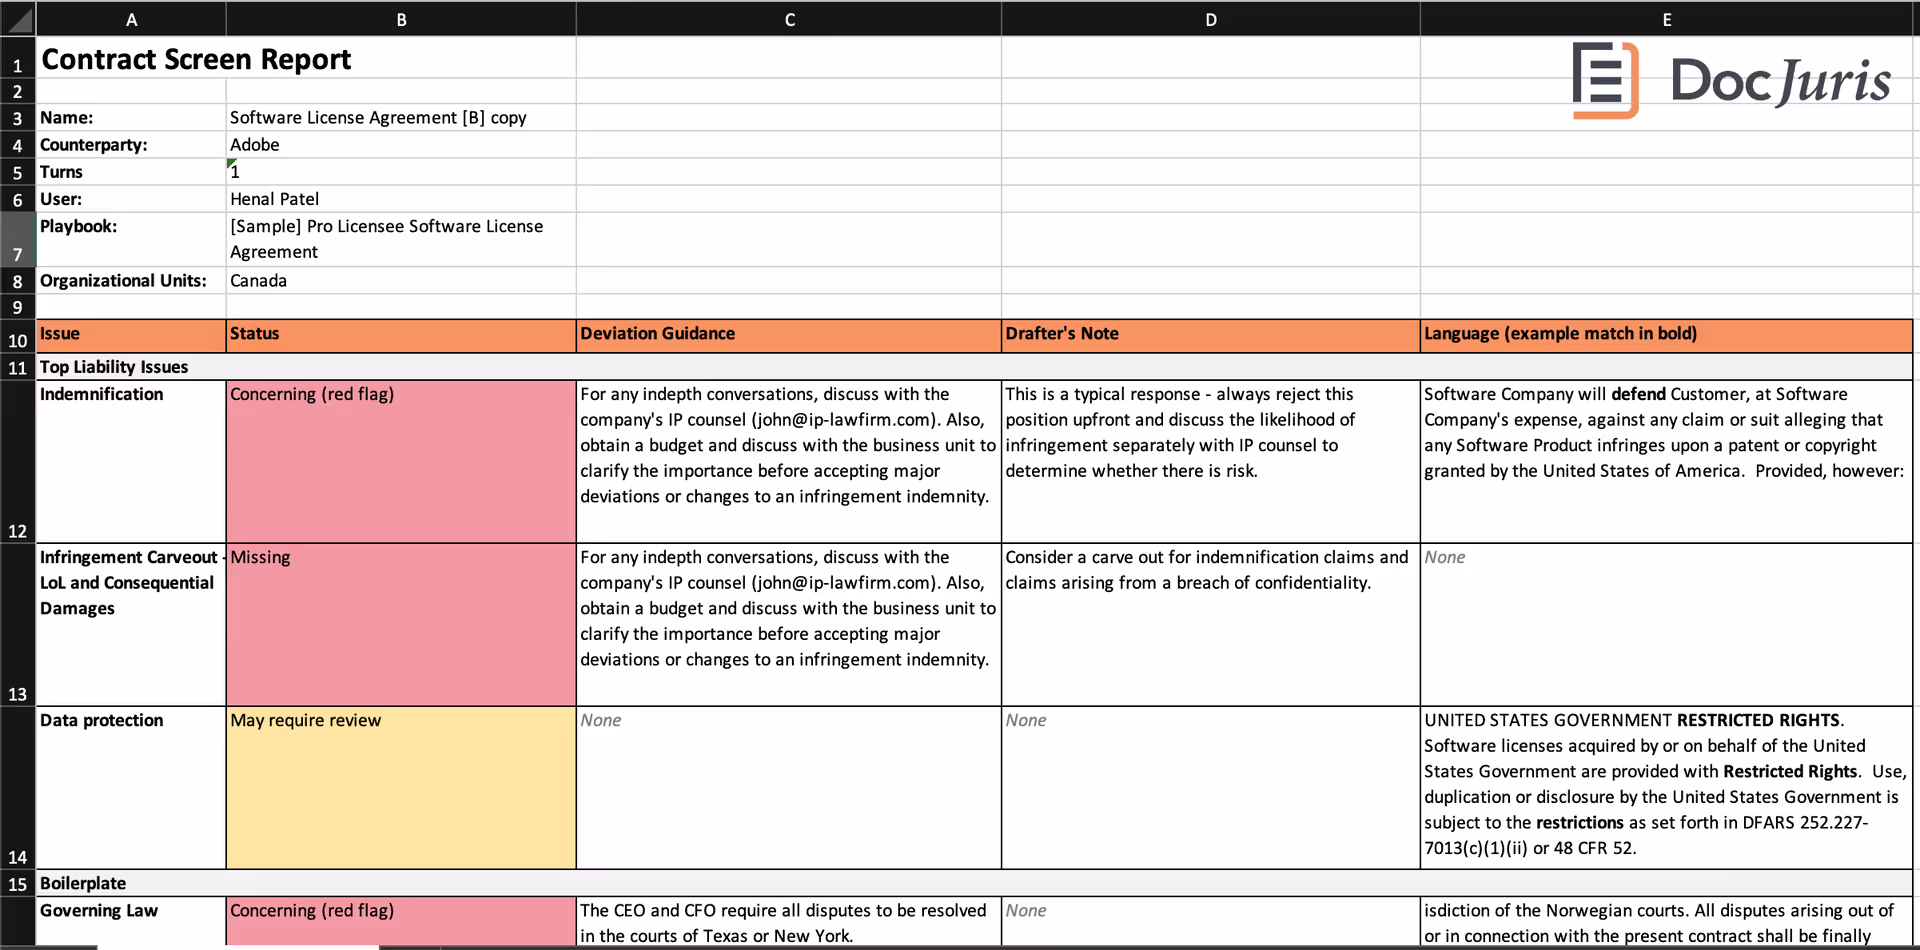Select cell 'Software License Agreement [B] copy'
The height and width of the screenshot is (950, 1920).
click(401, 117)
